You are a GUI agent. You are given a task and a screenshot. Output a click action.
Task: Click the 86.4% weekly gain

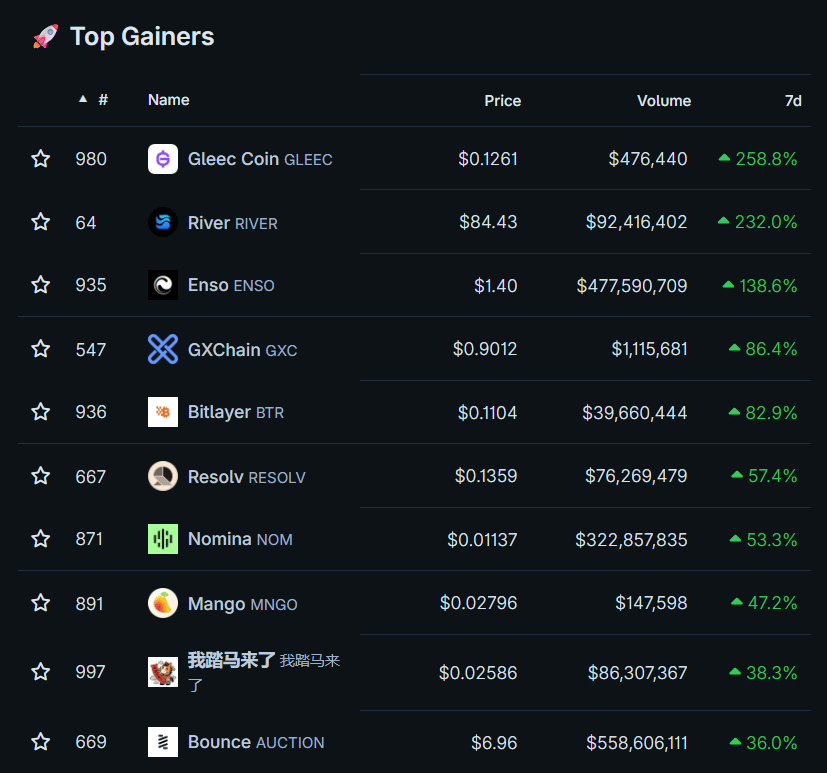click(x=763, y=349)
